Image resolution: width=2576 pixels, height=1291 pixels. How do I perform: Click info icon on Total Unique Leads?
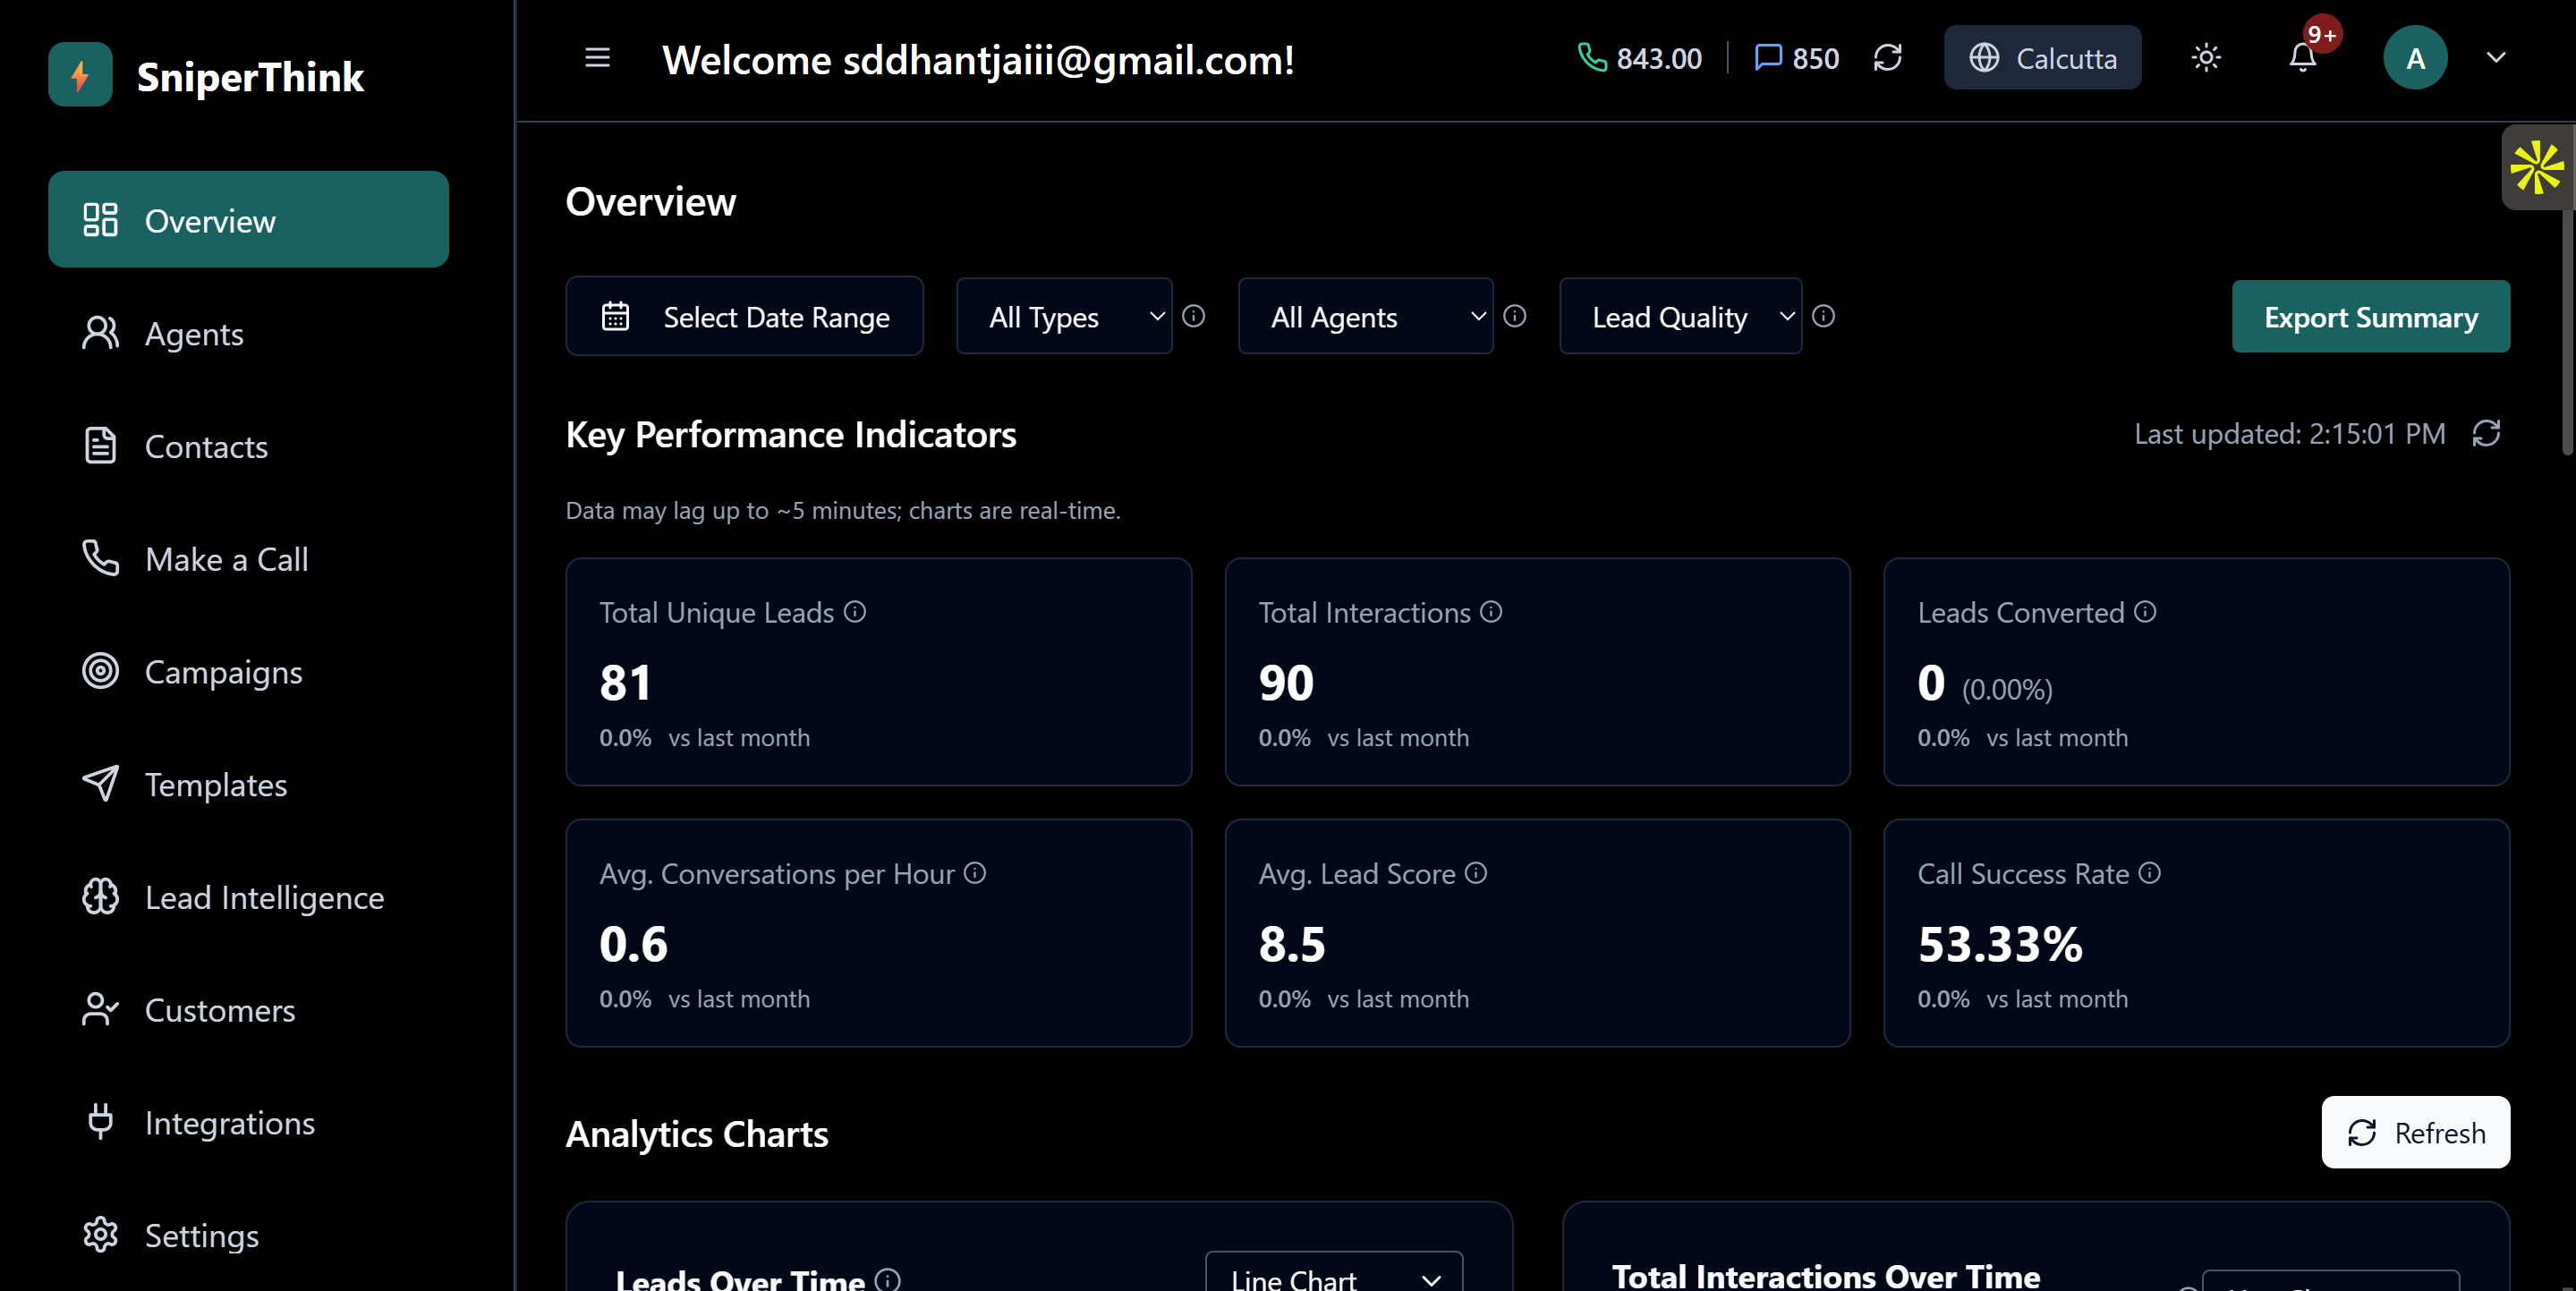click(855, 611)
